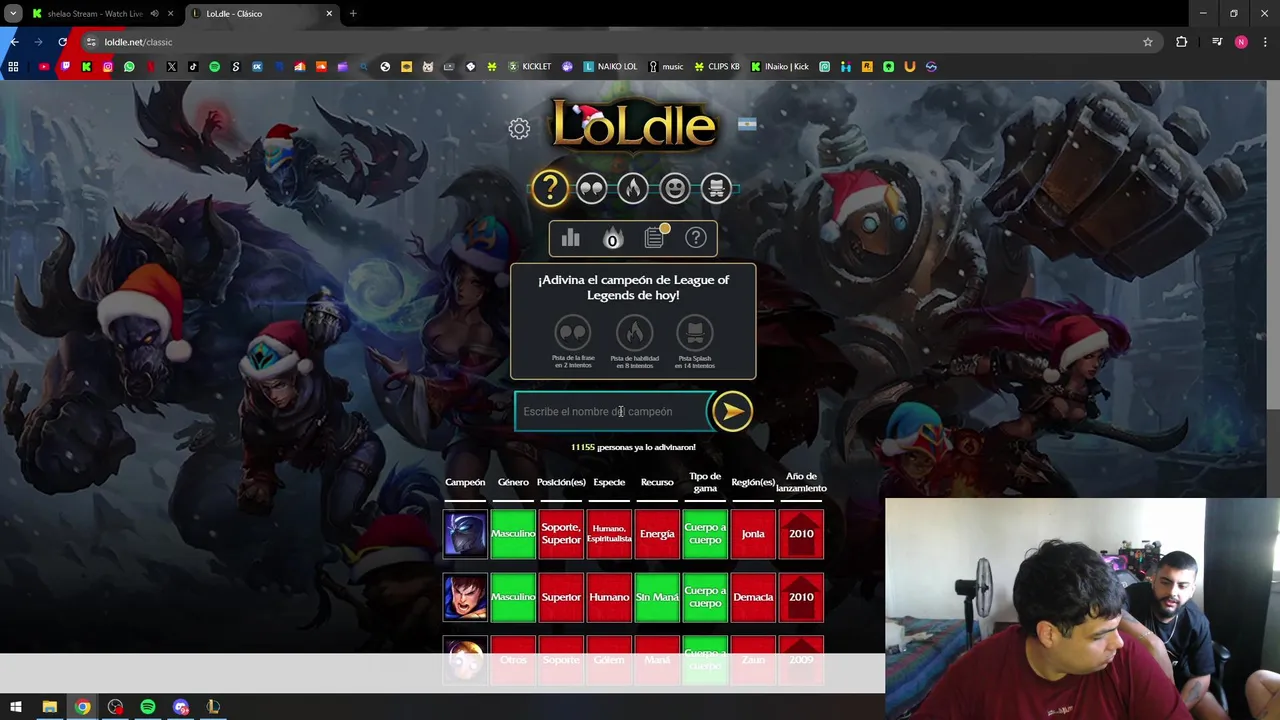The height and width of the screenshot is (720, 1280).
Task: Open WhatsApp bookmark
Action: 129,67
